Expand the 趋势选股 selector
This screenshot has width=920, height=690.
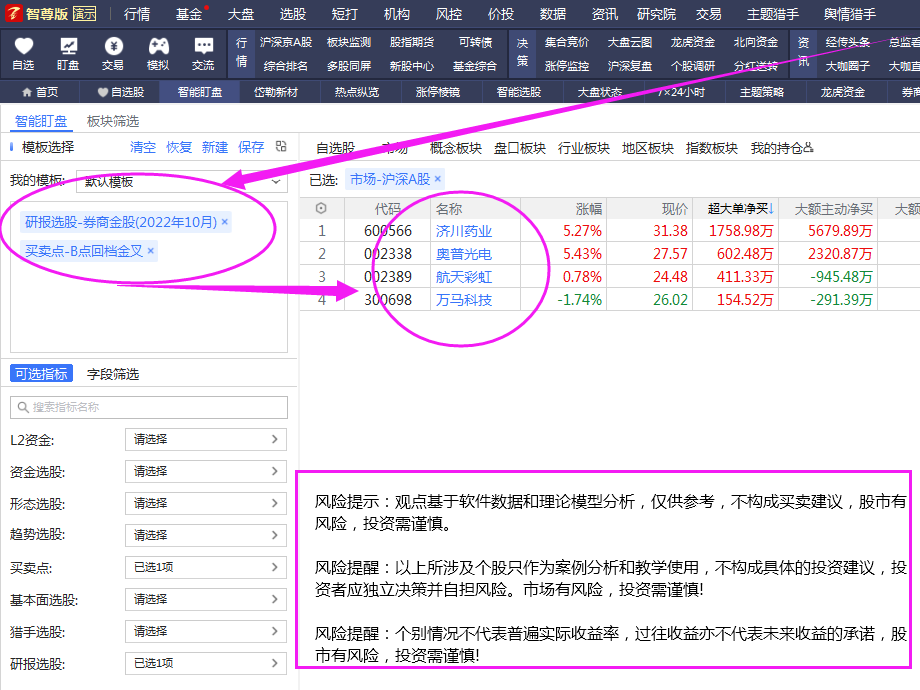205,535
